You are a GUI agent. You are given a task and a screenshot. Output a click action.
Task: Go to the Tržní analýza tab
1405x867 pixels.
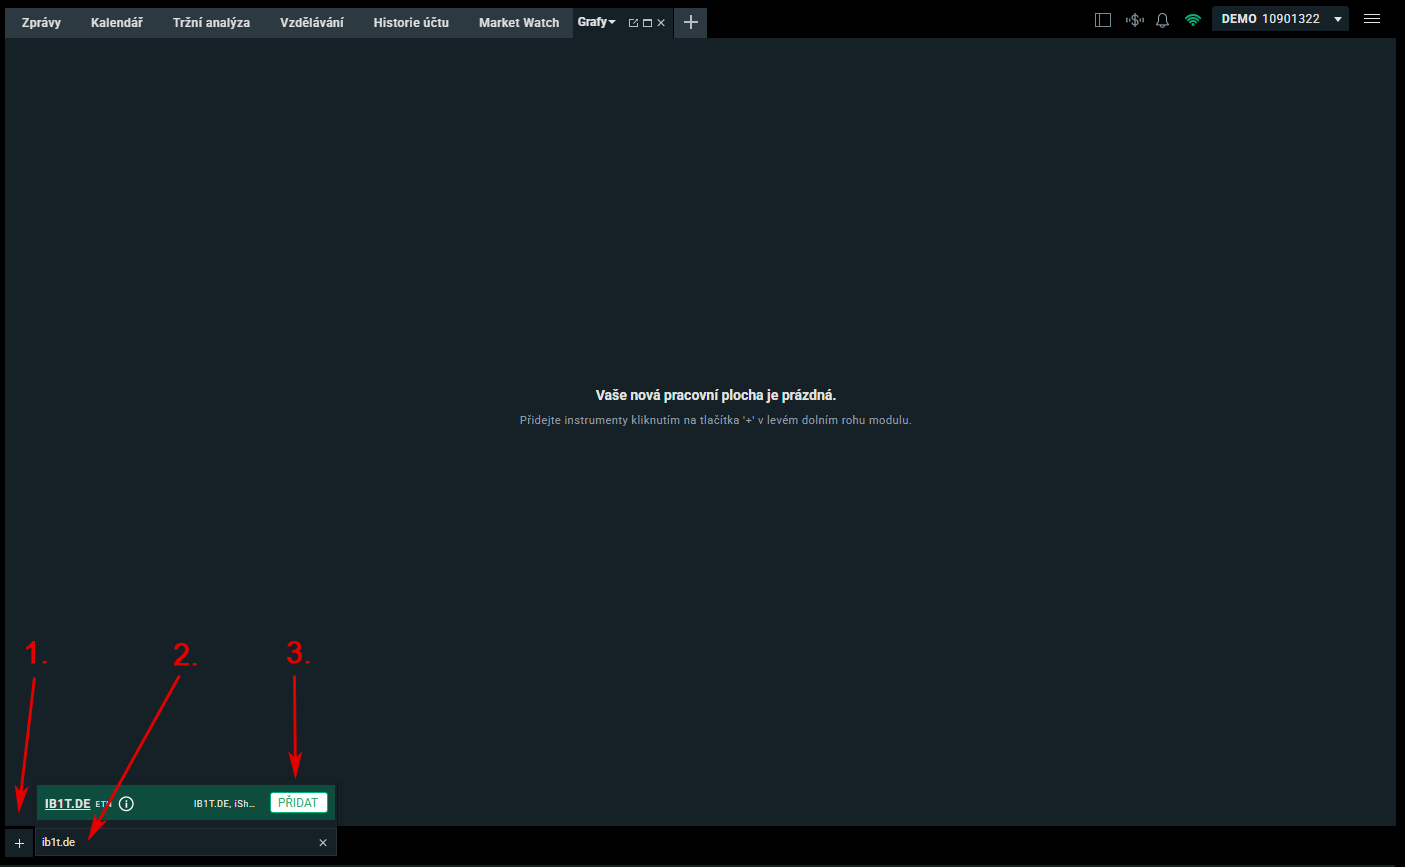pos(211,22)
